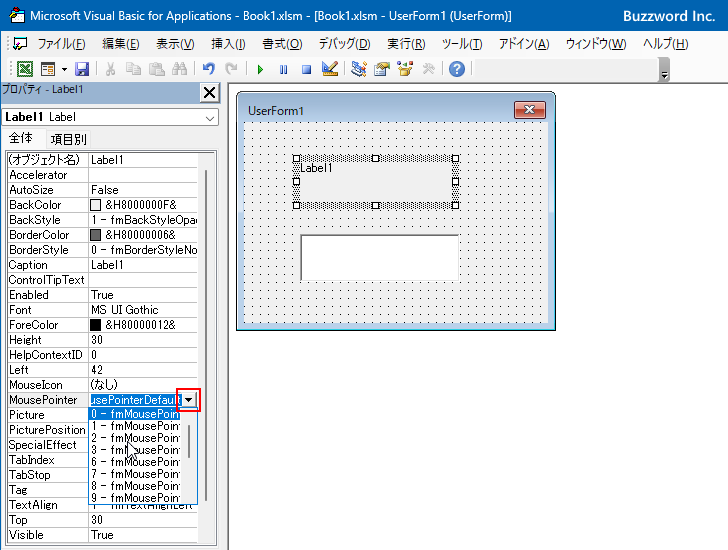Expand the Label1 object selector dropdown
Image resolution: width=728 pixels, height=550 pixels.
click(x=210, y=118)
